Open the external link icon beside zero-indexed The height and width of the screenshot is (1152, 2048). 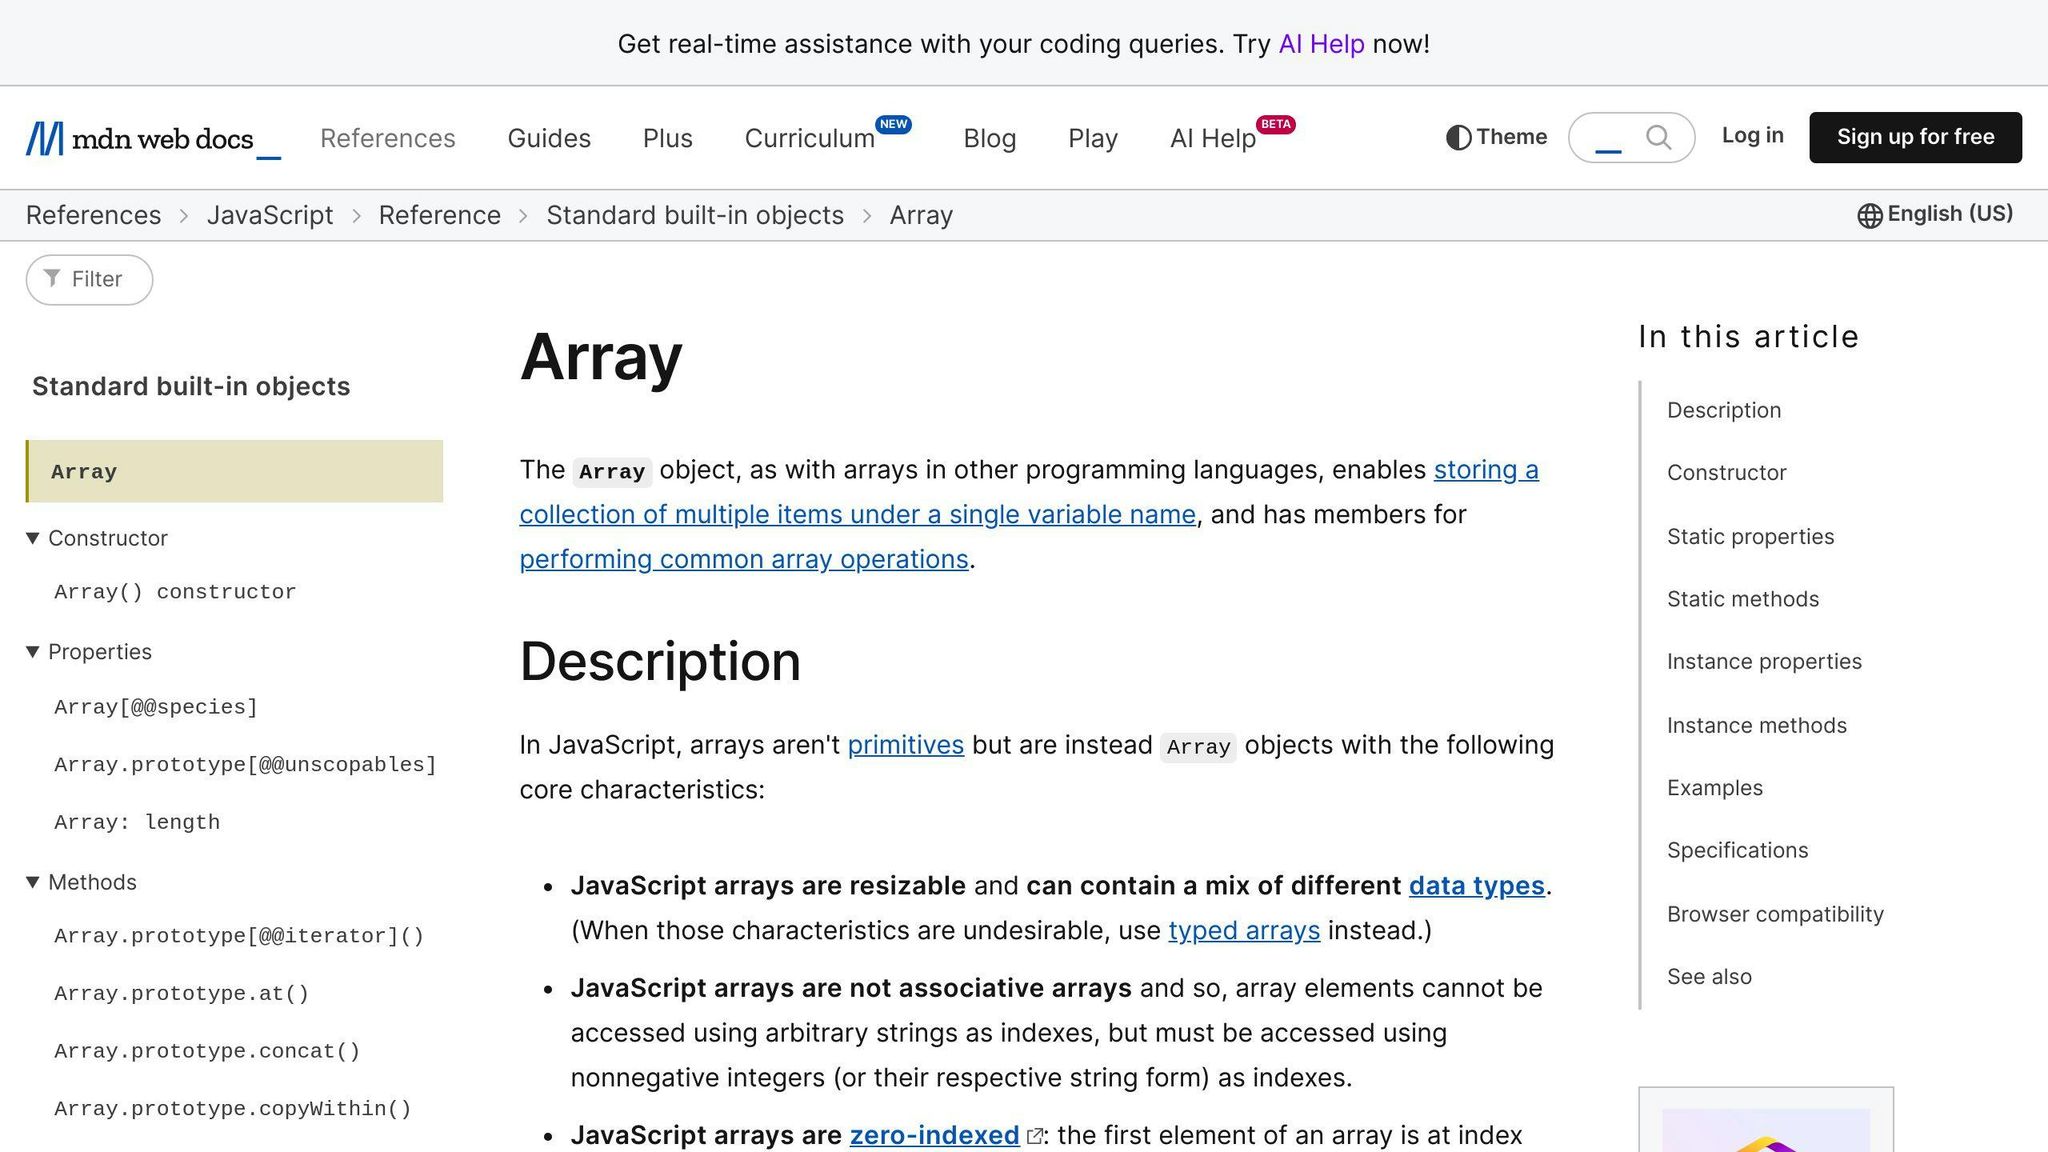[1035, 1136]
